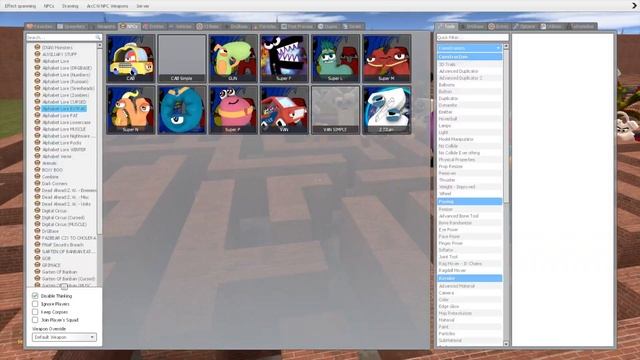Select the Camera tool in Render
640x360 pixels.
[469, 293]
